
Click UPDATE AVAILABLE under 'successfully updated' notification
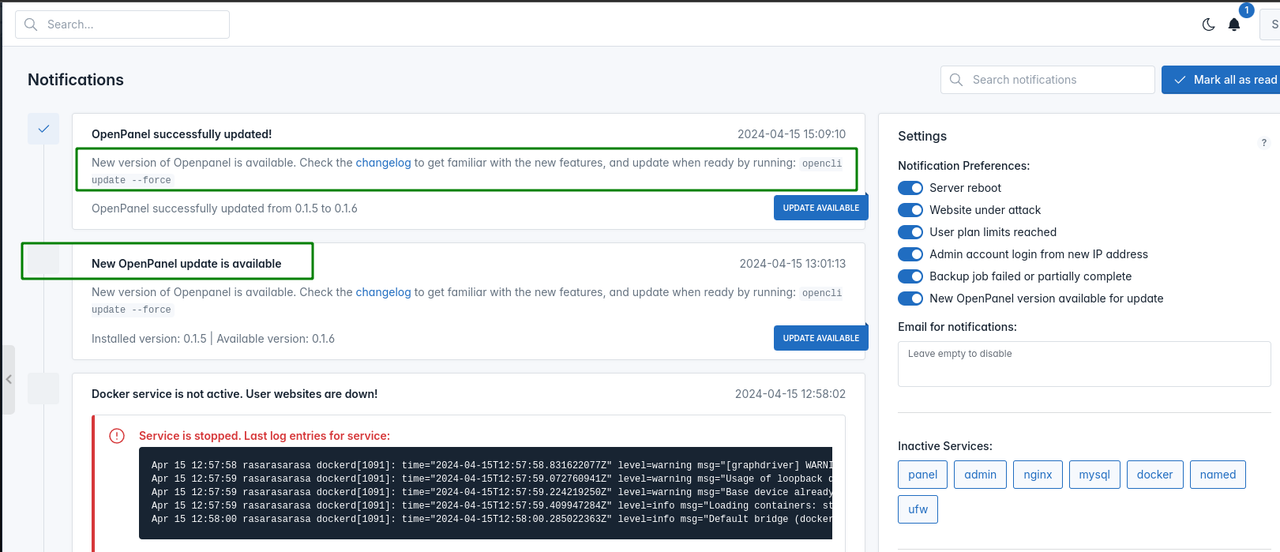(821, 208)
